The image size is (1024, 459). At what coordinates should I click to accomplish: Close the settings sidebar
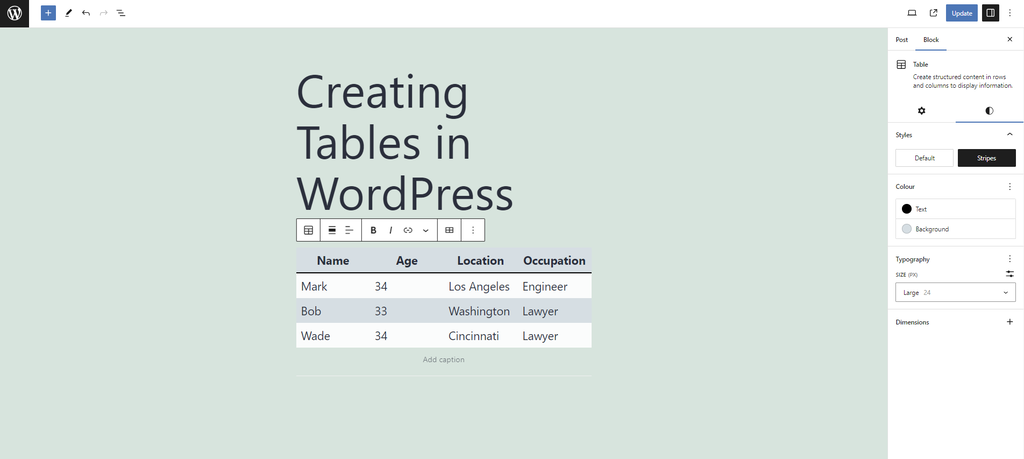[x=1010, y=40]
